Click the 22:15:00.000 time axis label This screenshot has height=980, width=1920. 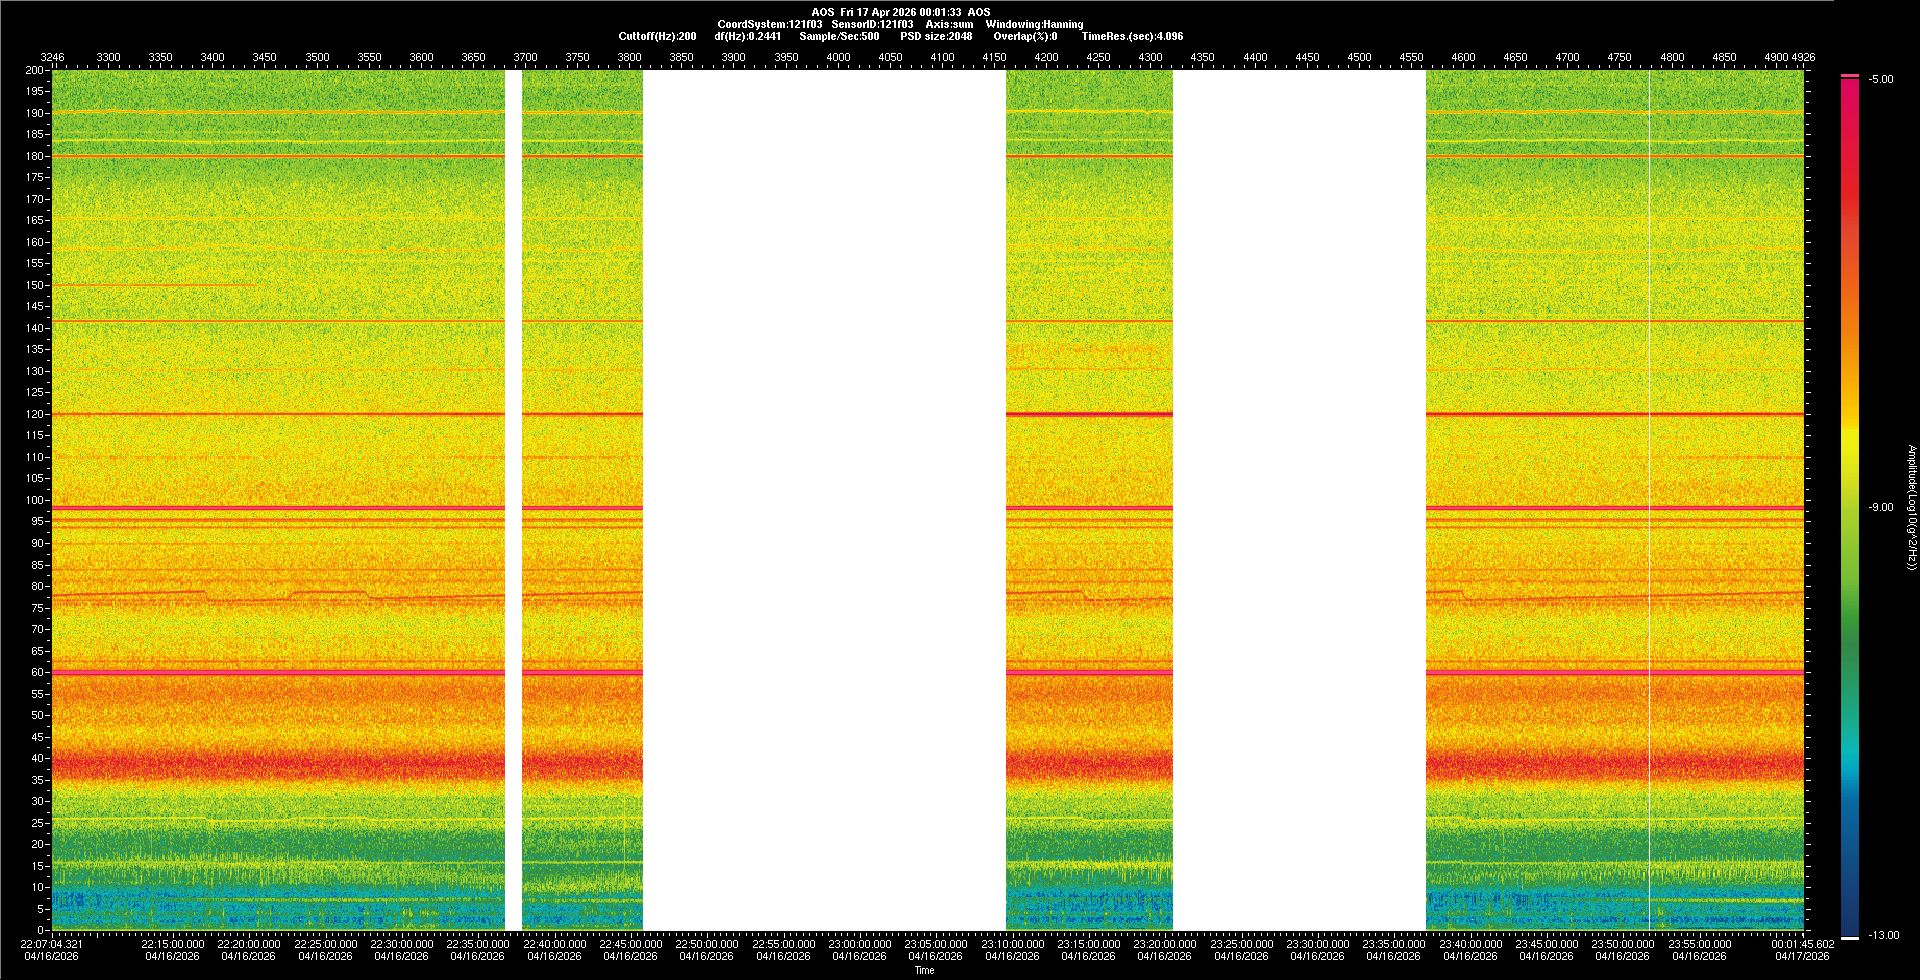click(x=172, y=943)
